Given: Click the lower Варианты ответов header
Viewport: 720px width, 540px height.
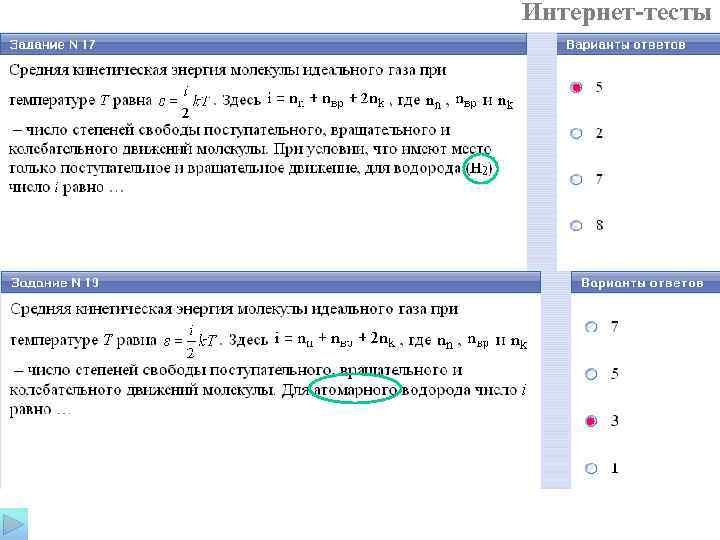Looking at the screenshot, I should (x=645, y=282).
